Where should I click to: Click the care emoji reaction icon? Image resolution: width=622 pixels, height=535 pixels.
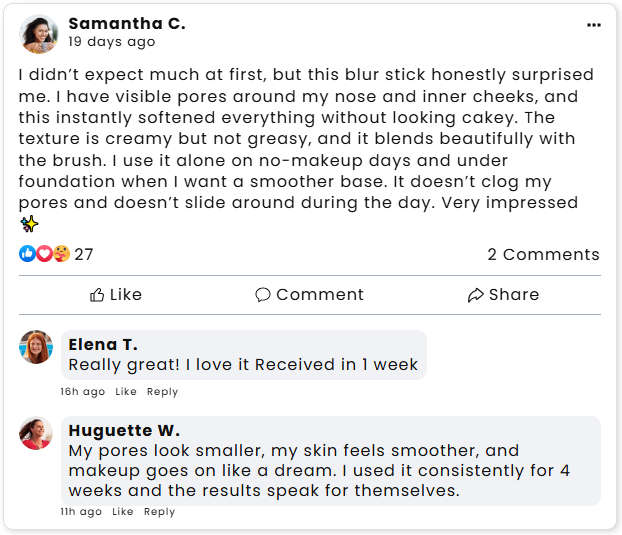click(x=61, y=253)
